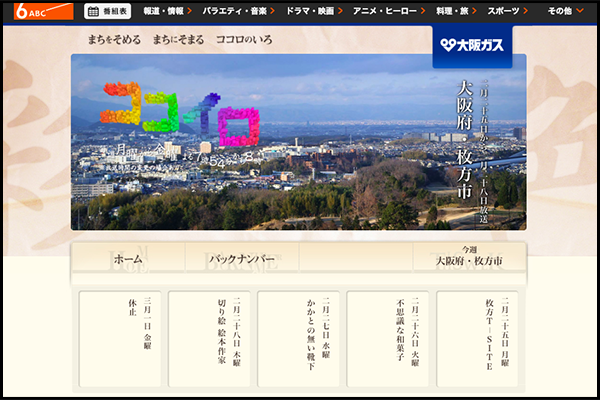Select the 今週 大阪府・枚方市 tab

click(469, 257)
